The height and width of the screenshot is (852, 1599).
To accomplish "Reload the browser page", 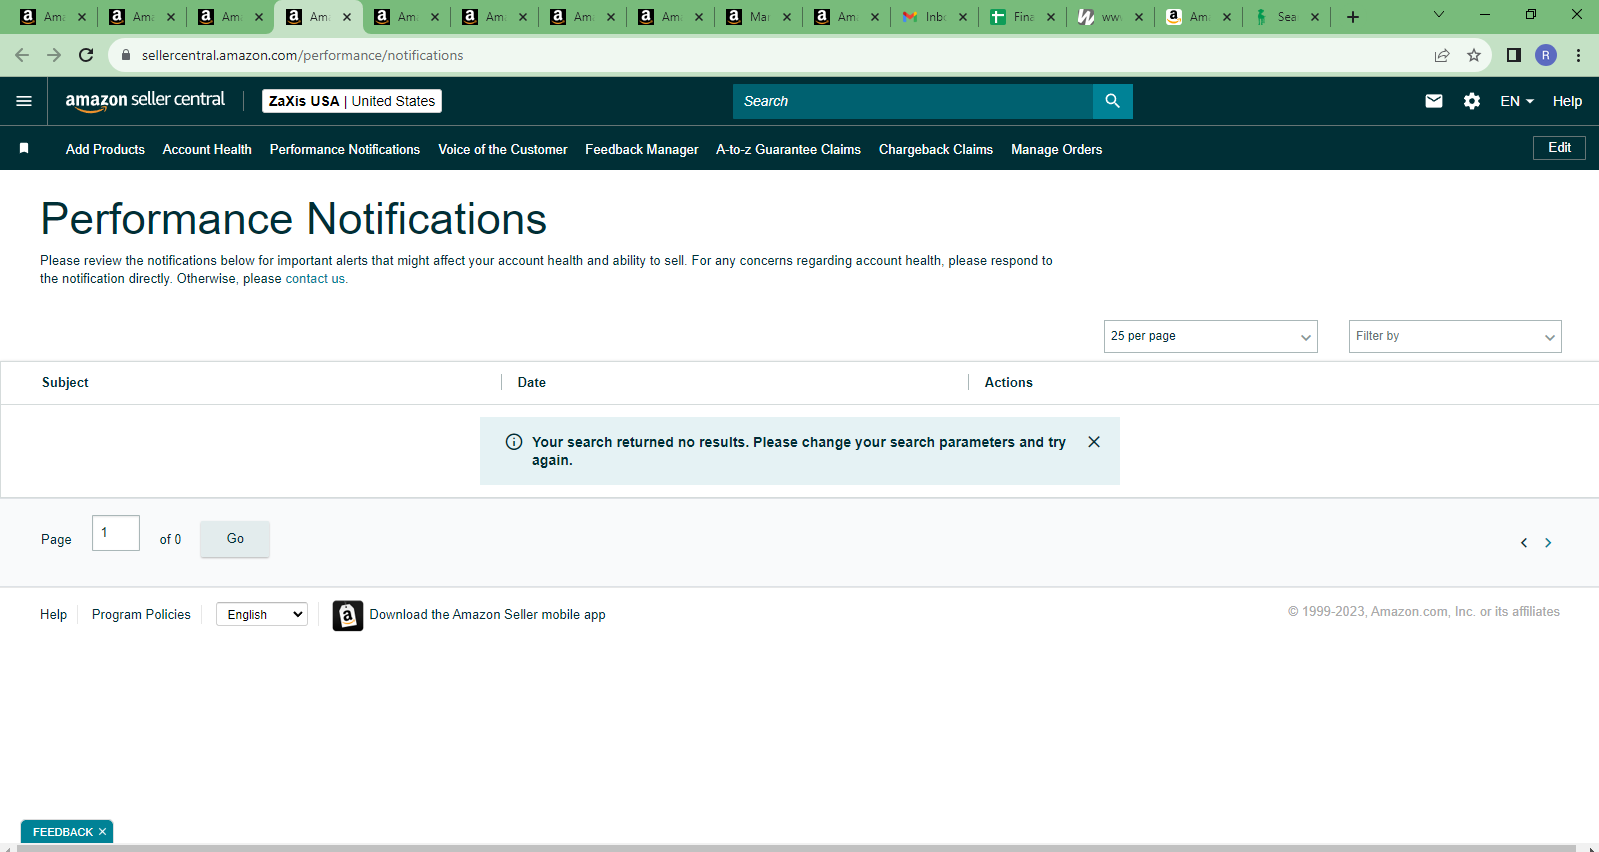I will 86,55.
